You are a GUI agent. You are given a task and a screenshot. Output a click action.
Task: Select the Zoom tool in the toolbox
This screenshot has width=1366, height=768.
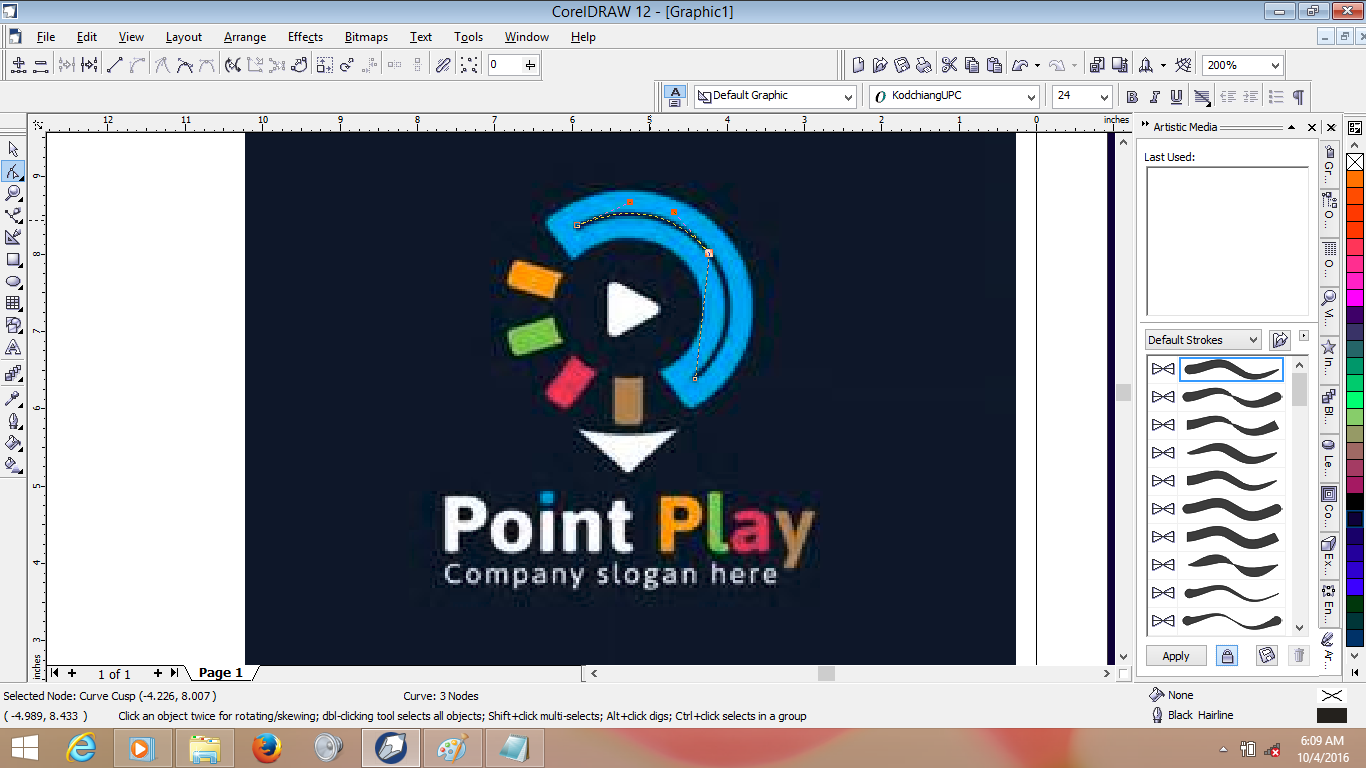14,192
